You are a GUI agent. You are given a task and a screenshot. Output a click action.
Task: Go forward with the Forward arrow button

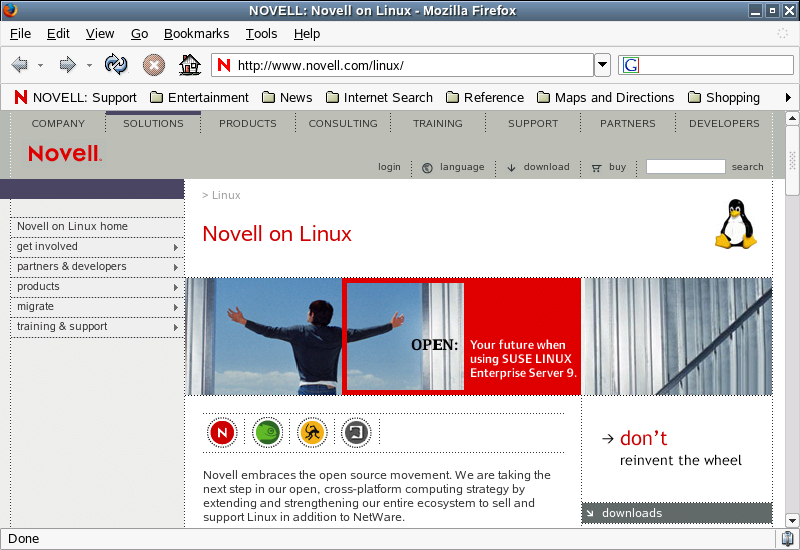pyautogui.click(x=67, y=65)
